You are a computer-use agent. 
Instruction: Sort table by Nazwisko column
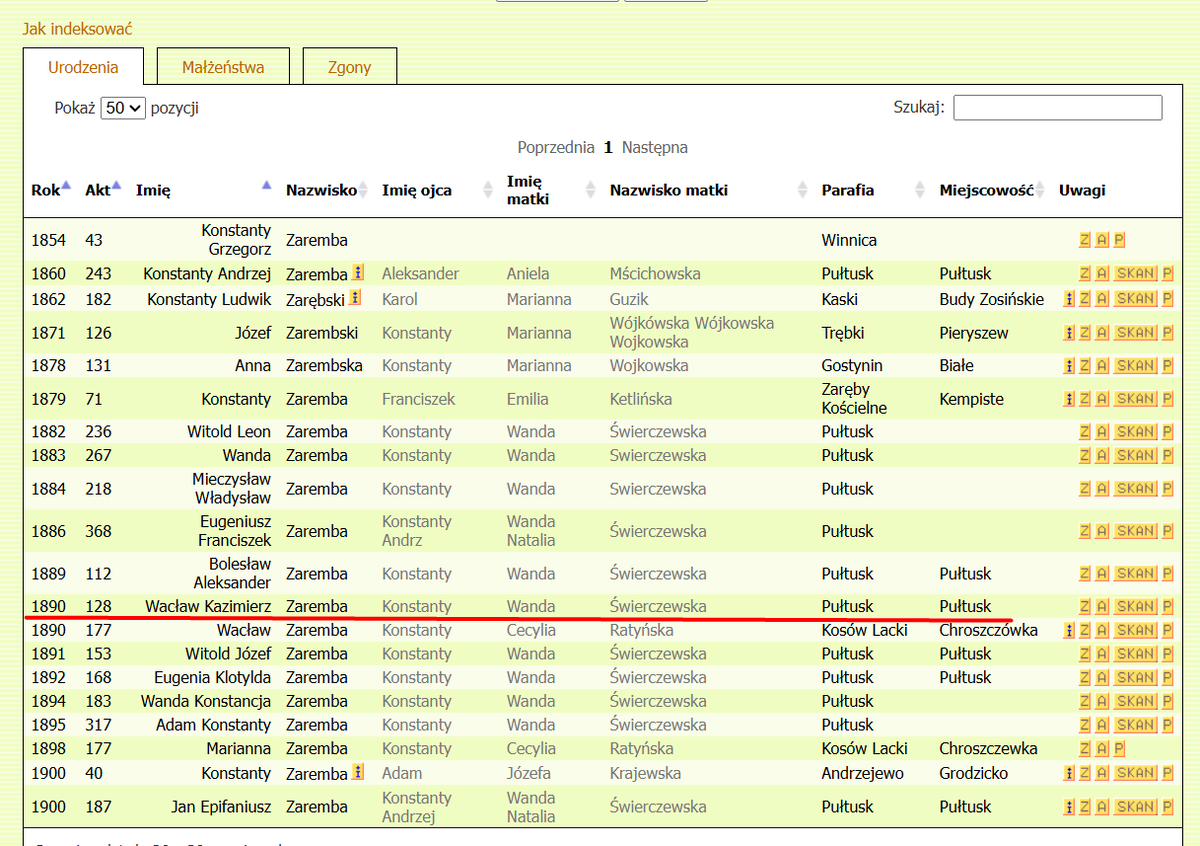(x=327, y=190)
